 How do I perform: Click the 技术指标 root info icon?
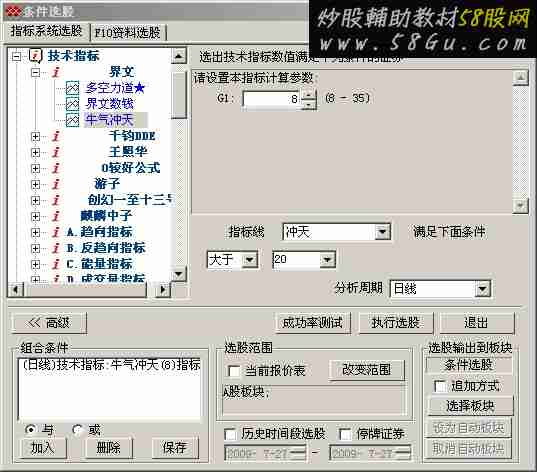(36, 56)
